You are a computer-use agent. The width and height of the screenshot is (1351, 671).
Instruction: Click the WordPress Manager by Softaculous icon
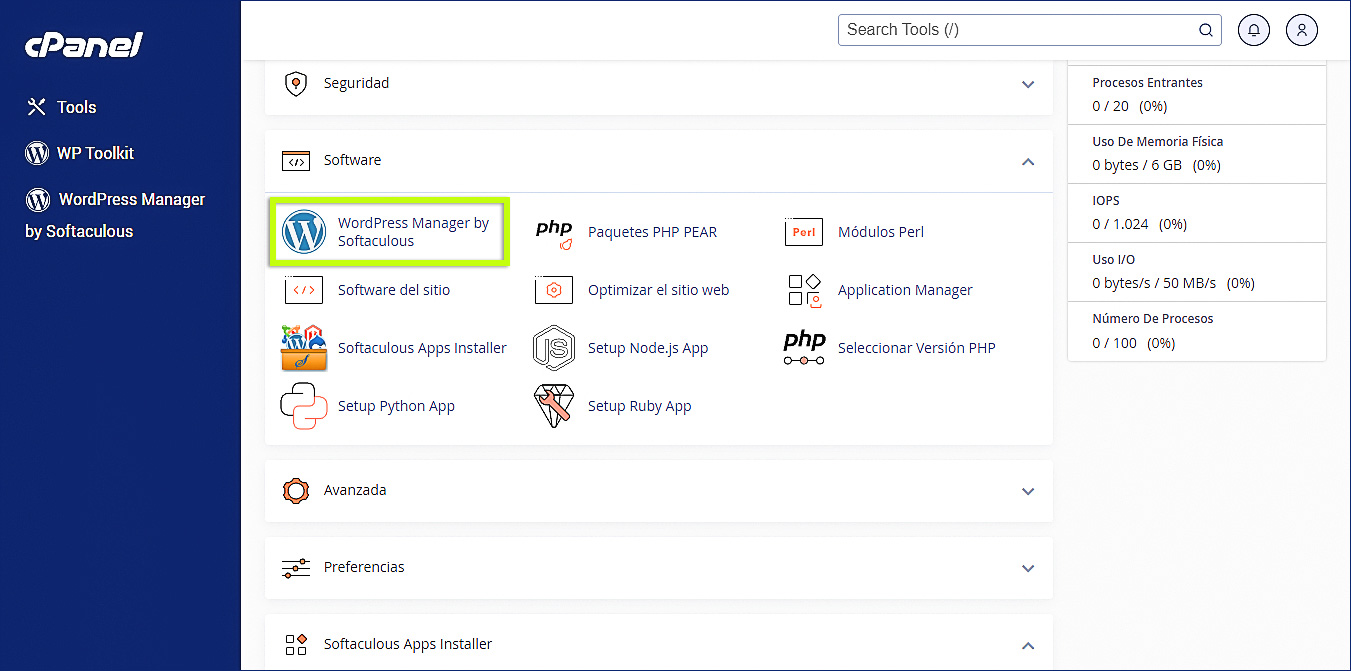pos(304,232)
